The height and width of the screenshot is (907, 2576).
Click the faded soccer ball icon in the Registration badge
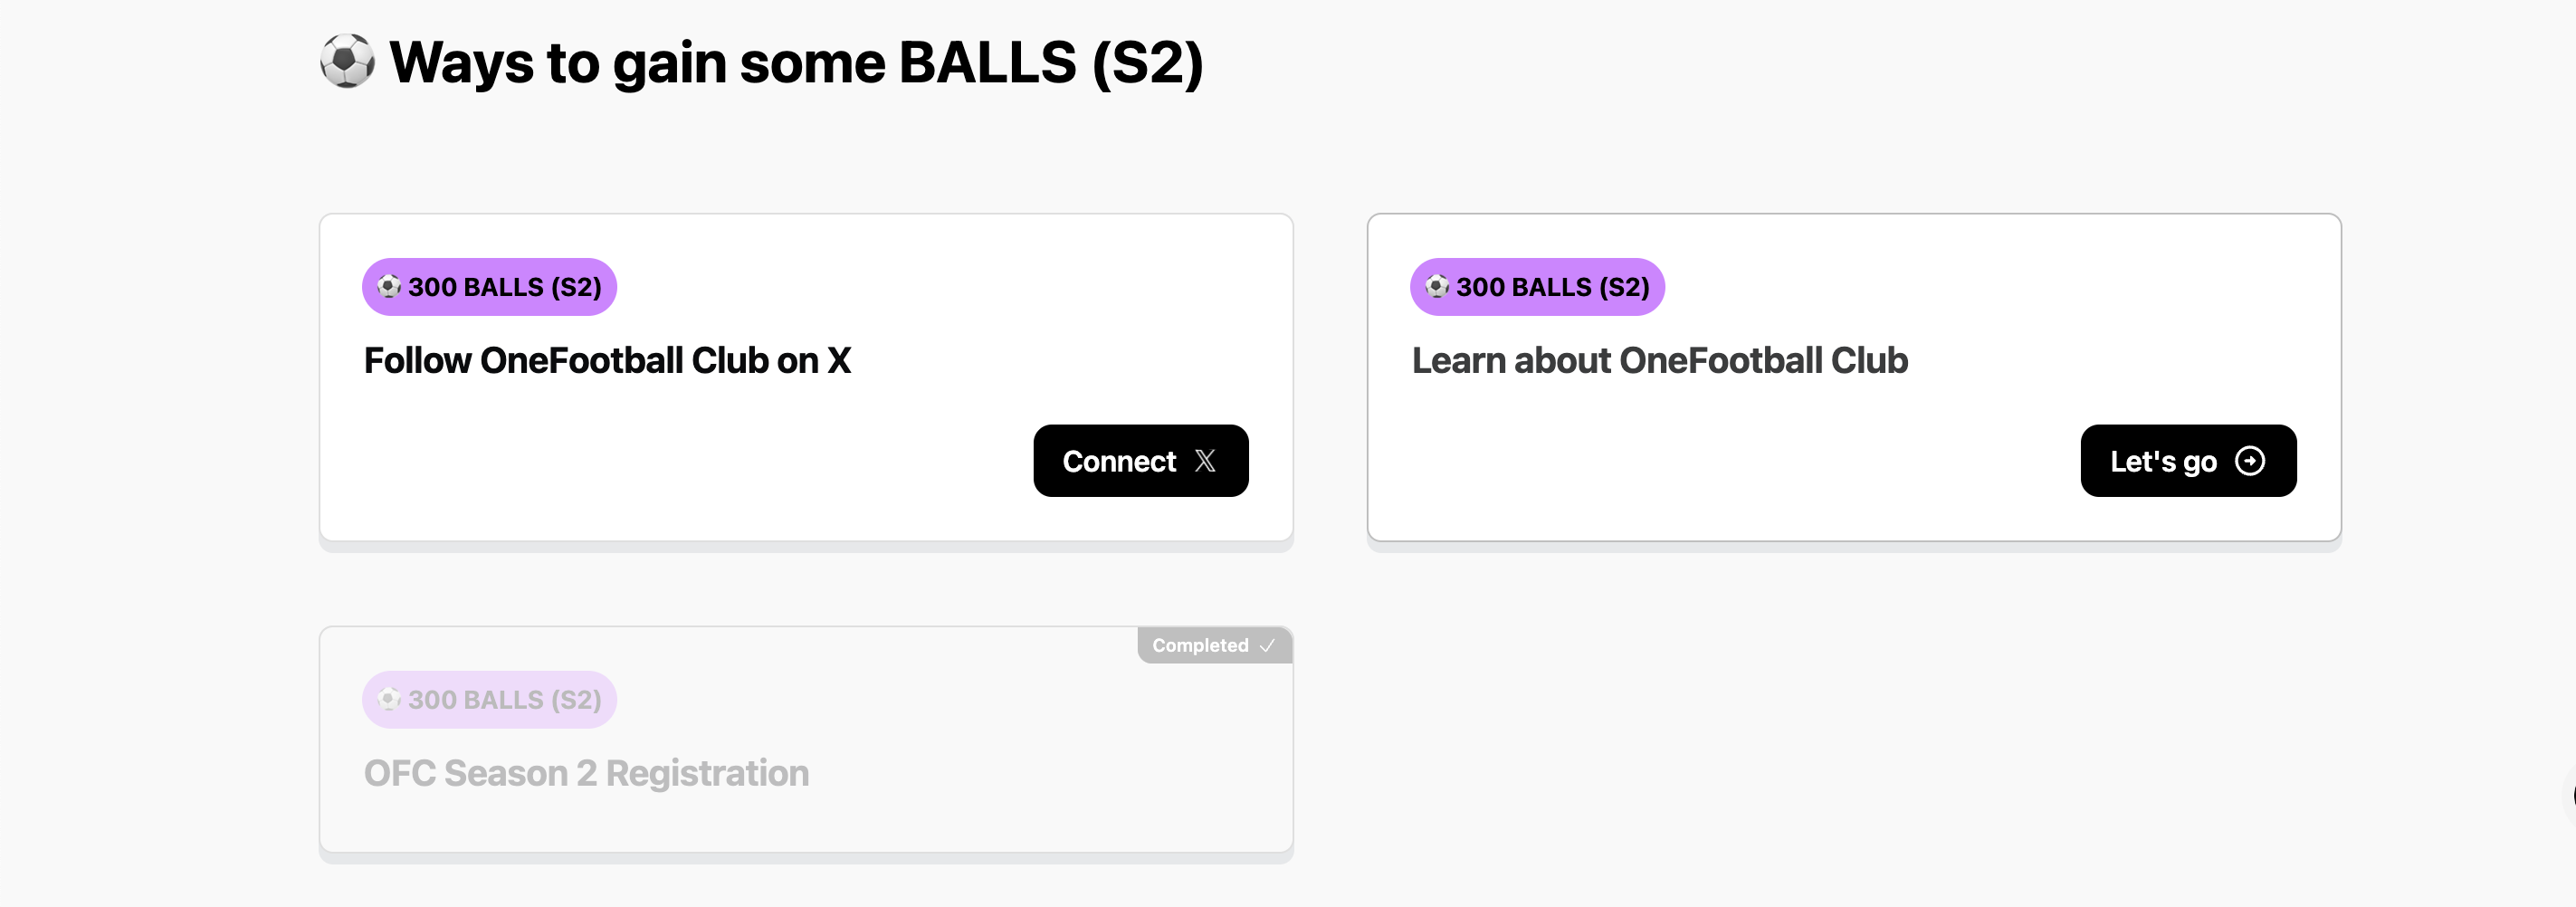(x=389, y=700)
